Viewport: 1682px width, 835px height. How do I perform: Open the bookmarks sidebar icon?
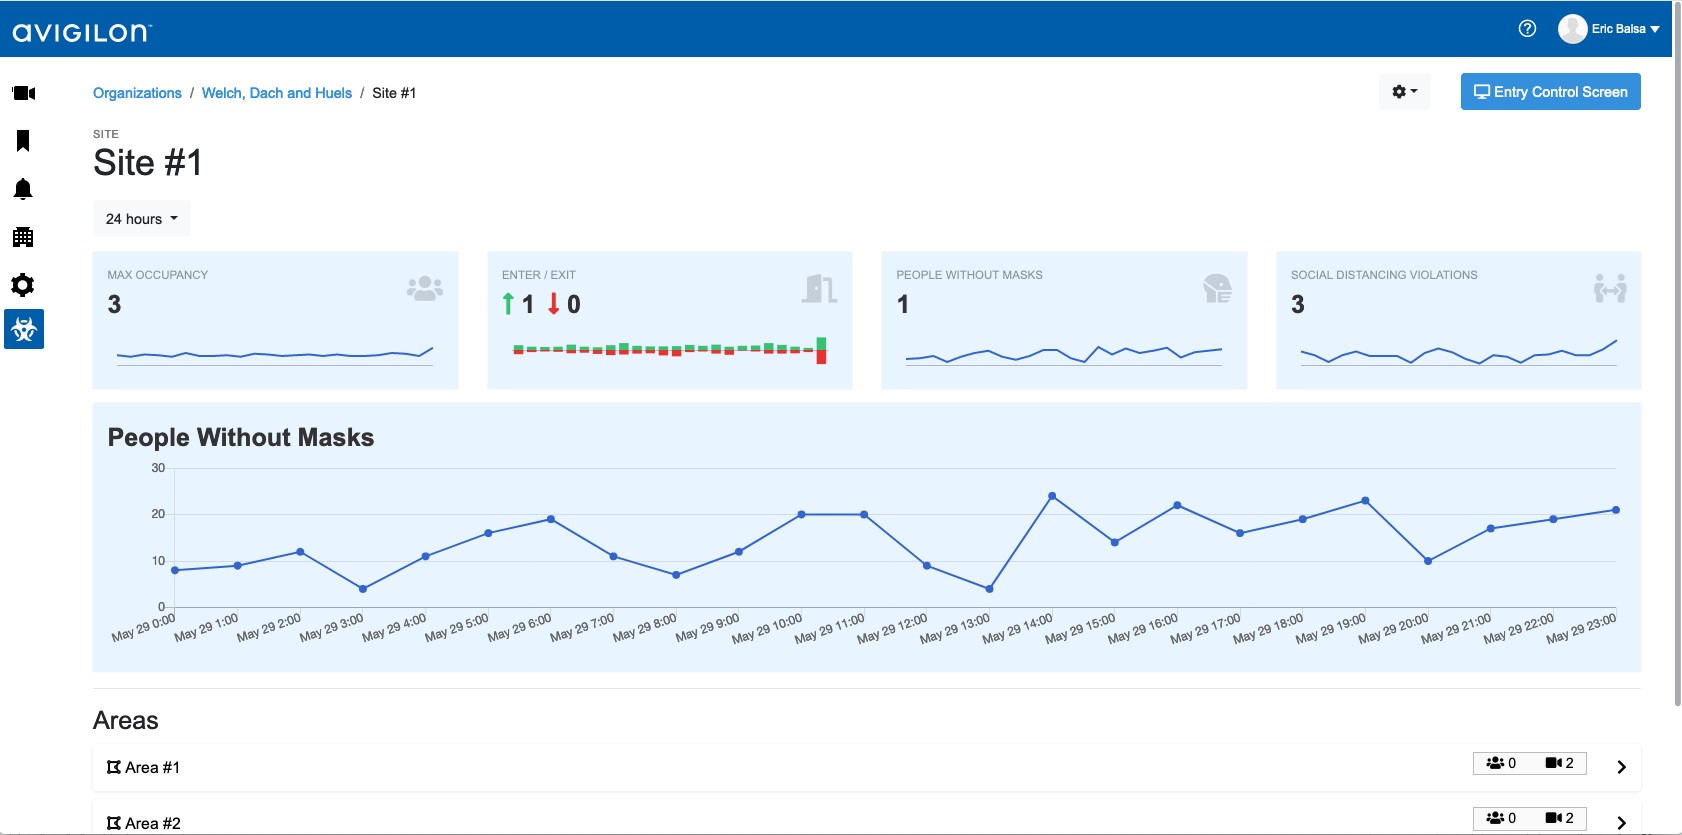coord(23,141)
